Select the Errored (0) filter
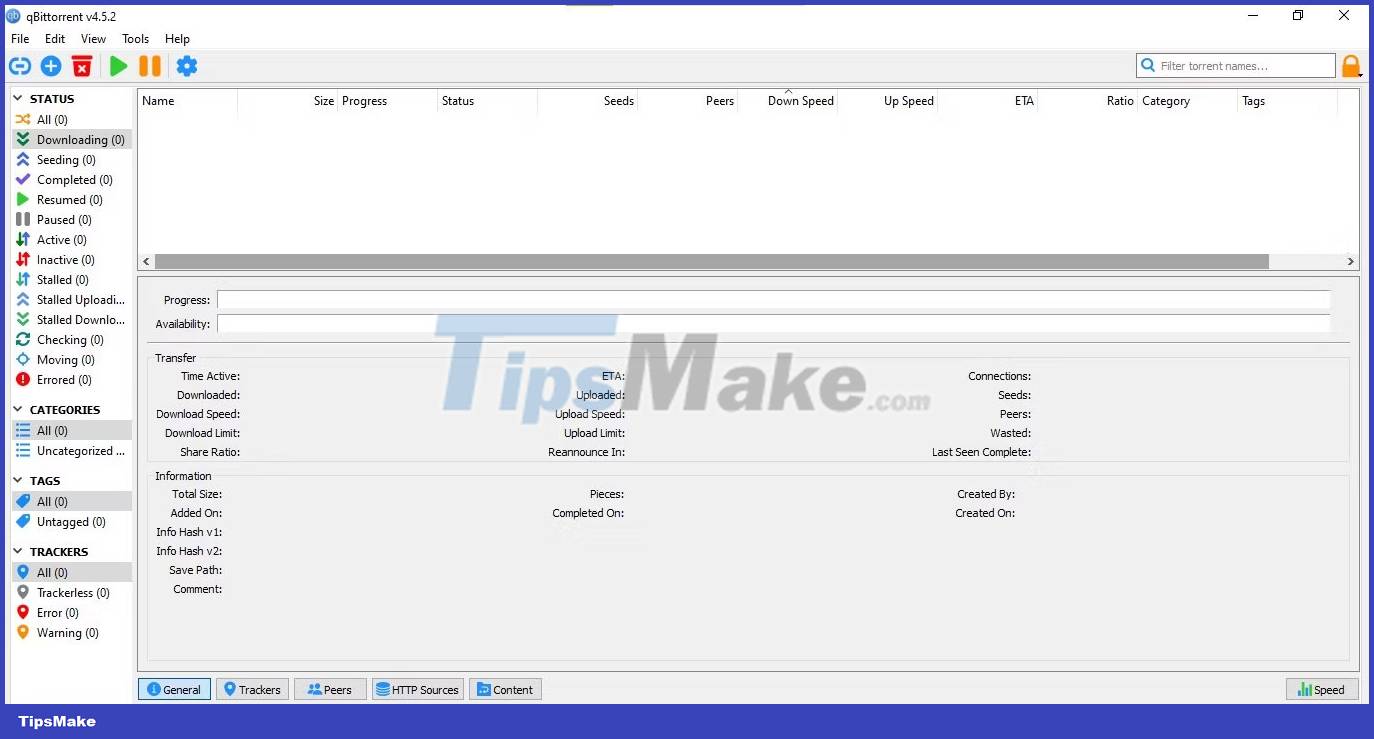Viewport: 1374px width, 739px height. pos(71,379)
